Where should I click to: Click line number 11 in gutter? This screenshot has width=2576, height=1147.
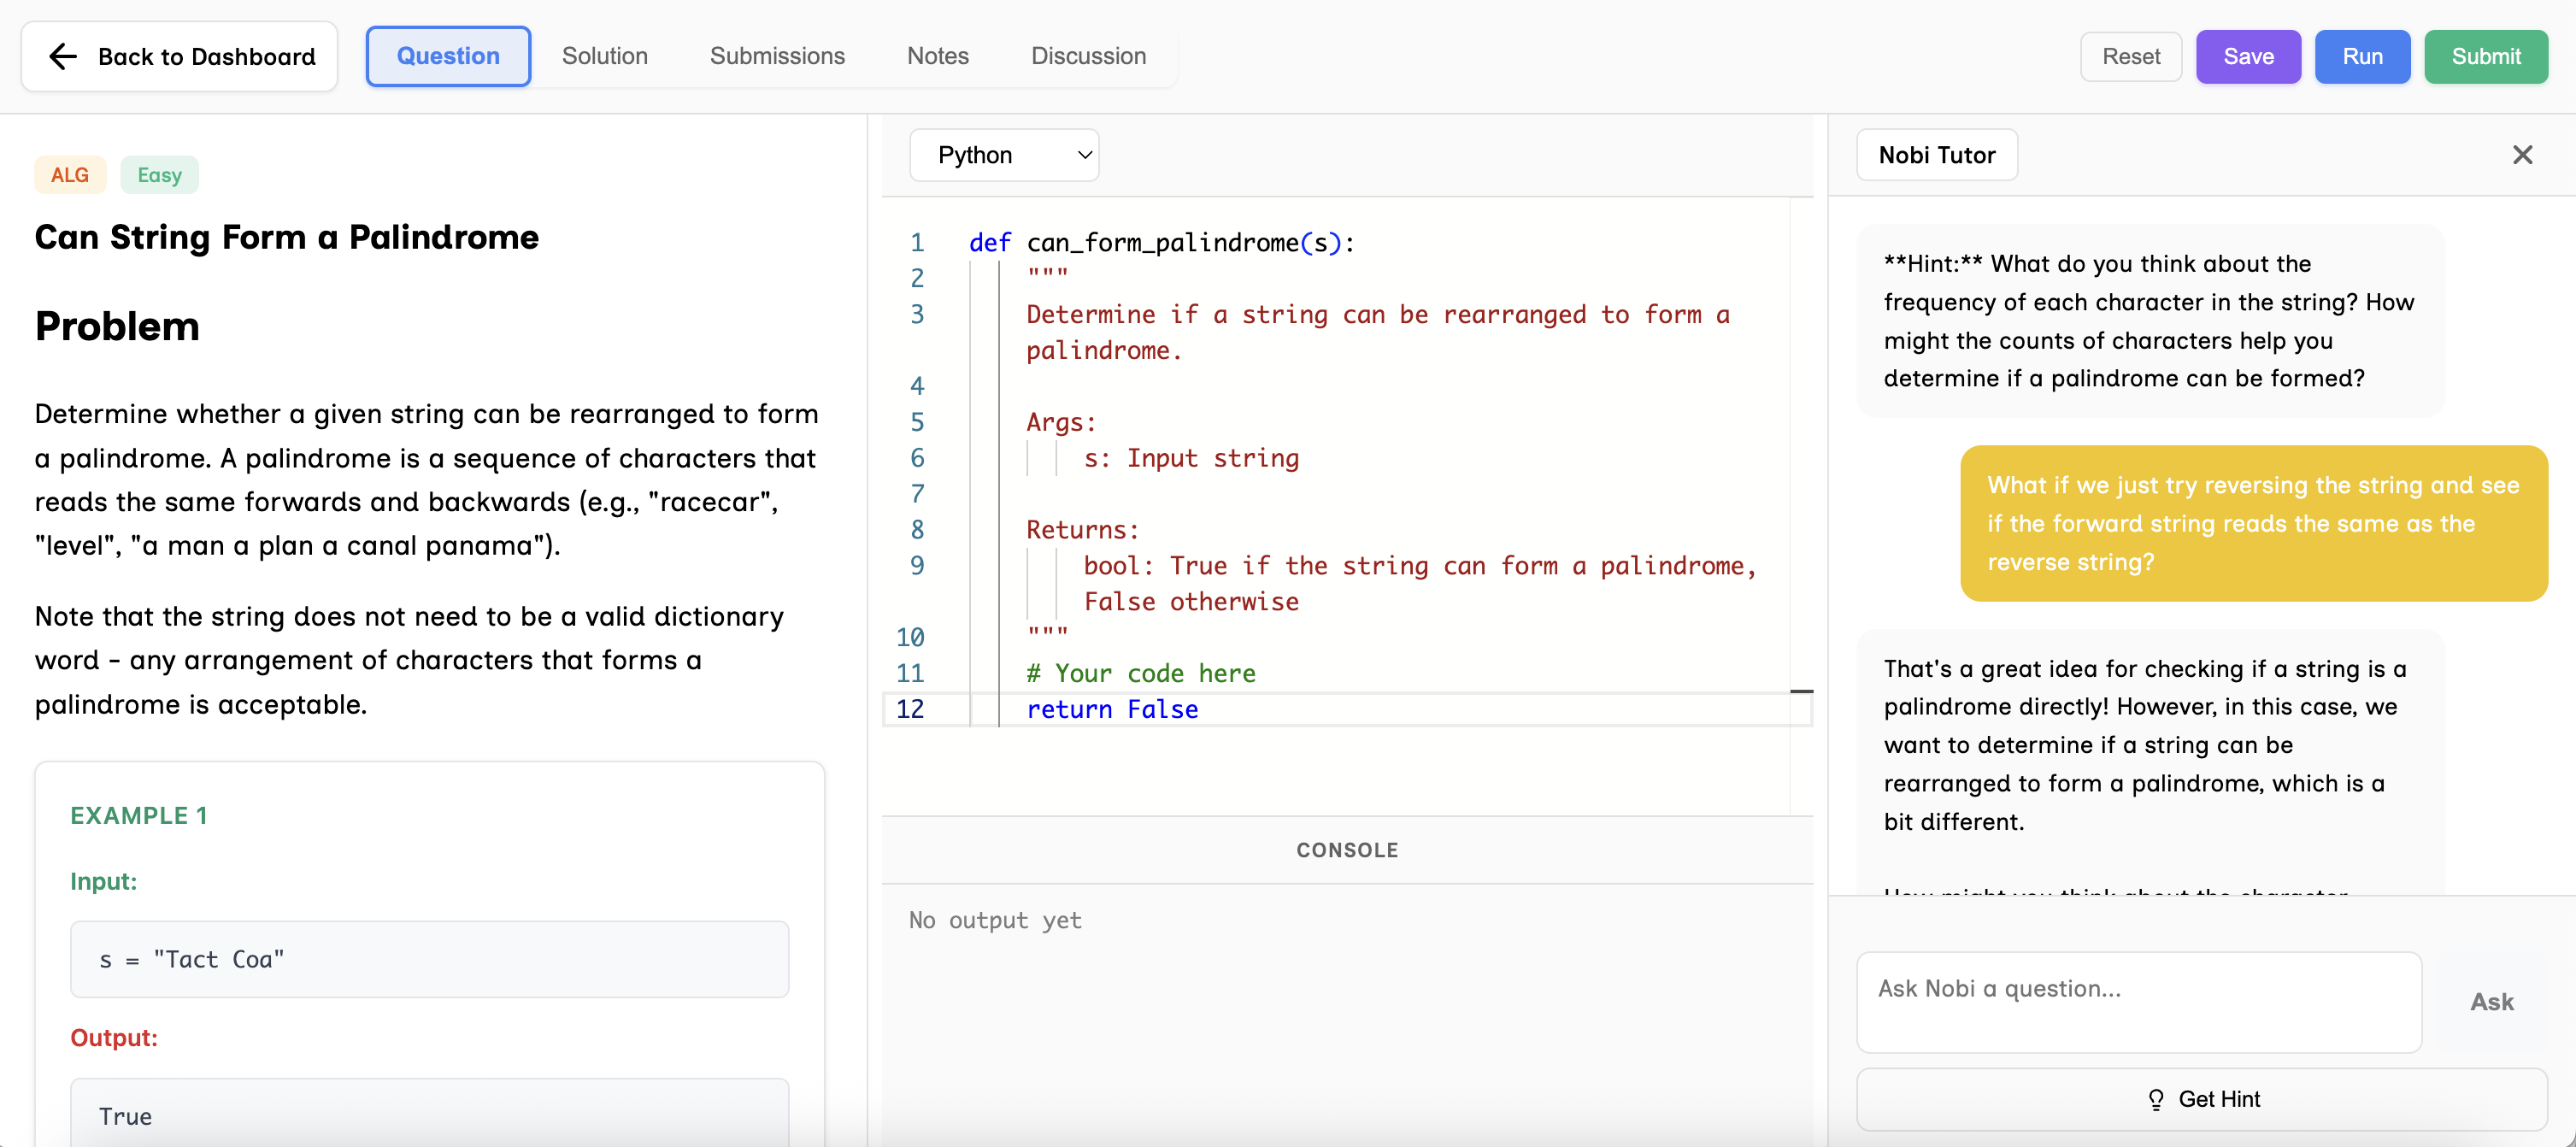(909, 673)
